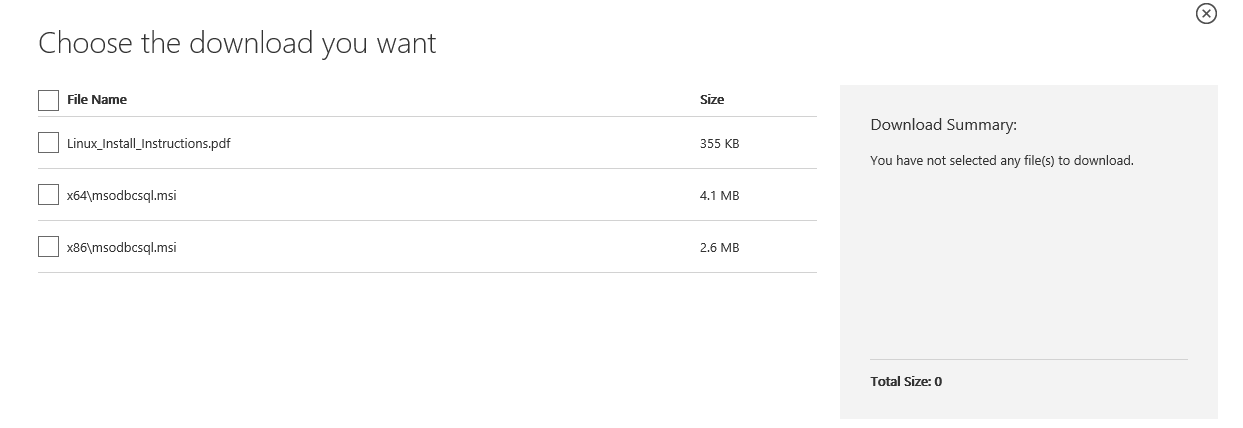Click the File Name column header
The image size is (1243, 428).
point(97,100)
